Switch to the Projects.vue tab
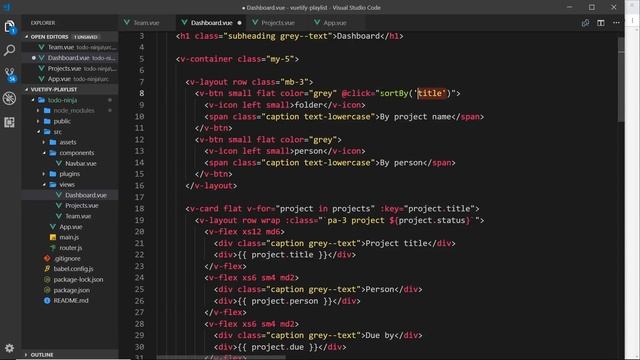This screenshot has width=640, height=360. 278,23
